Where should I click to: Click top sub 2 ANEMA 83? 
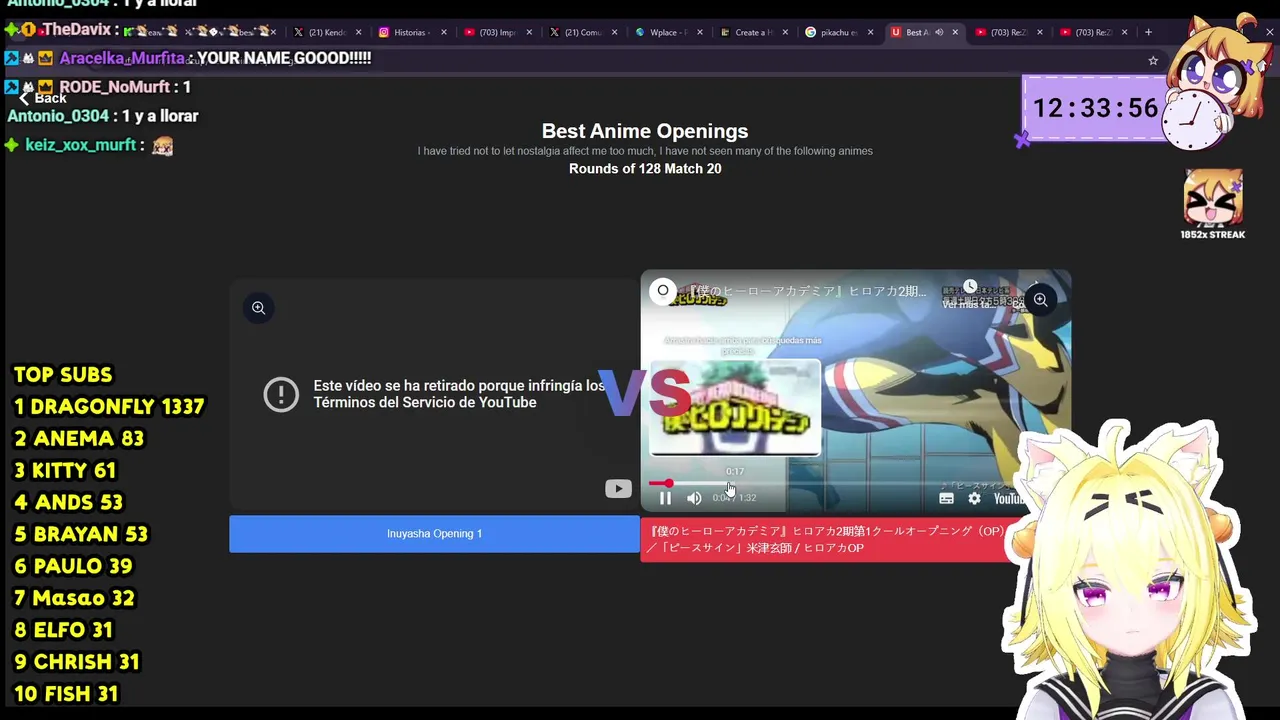pos(79,439)
